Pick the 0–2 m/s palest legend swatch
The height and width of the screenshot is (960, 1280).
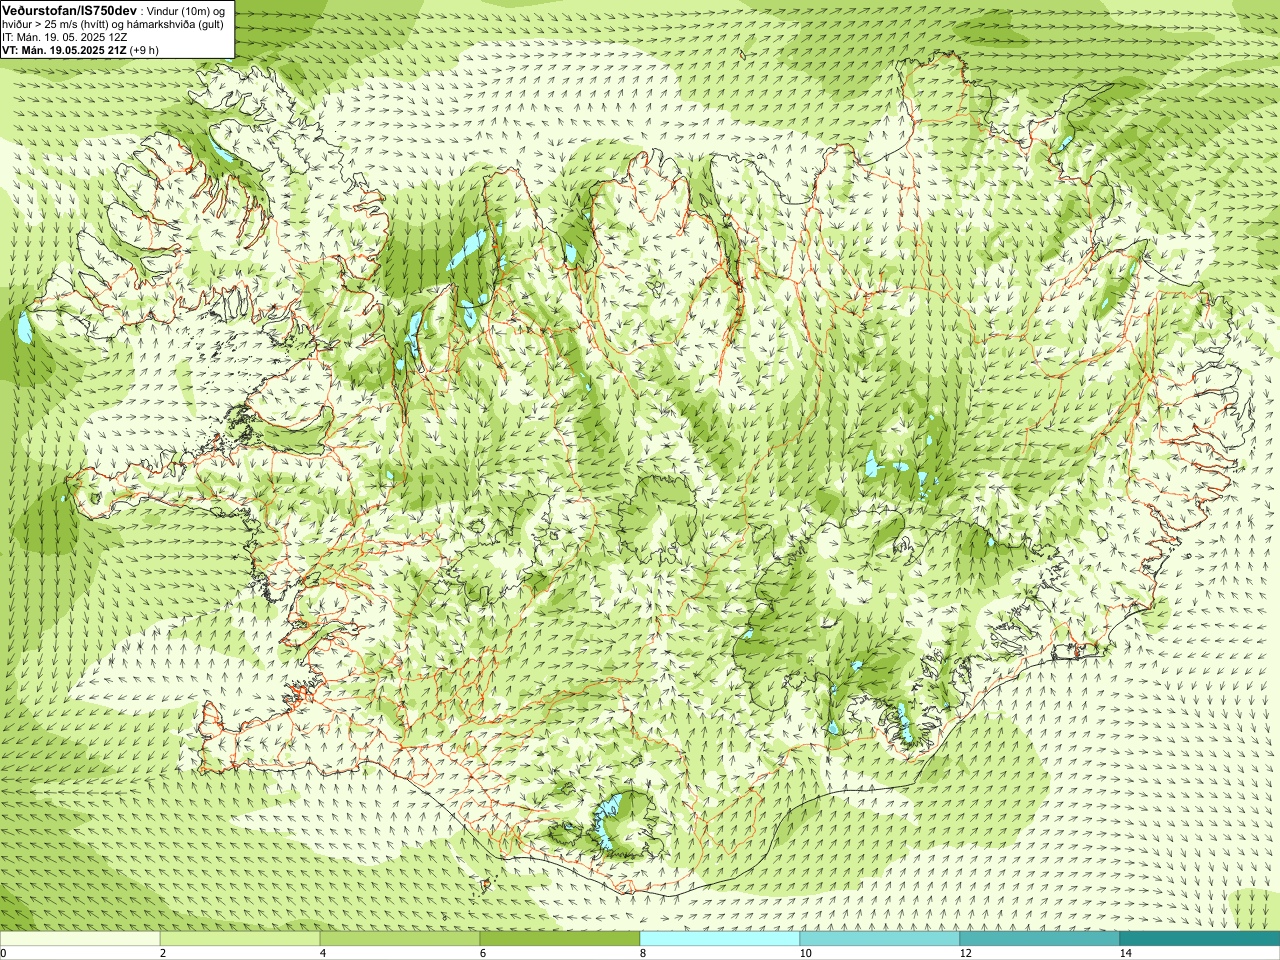click(x=80, y=939)
